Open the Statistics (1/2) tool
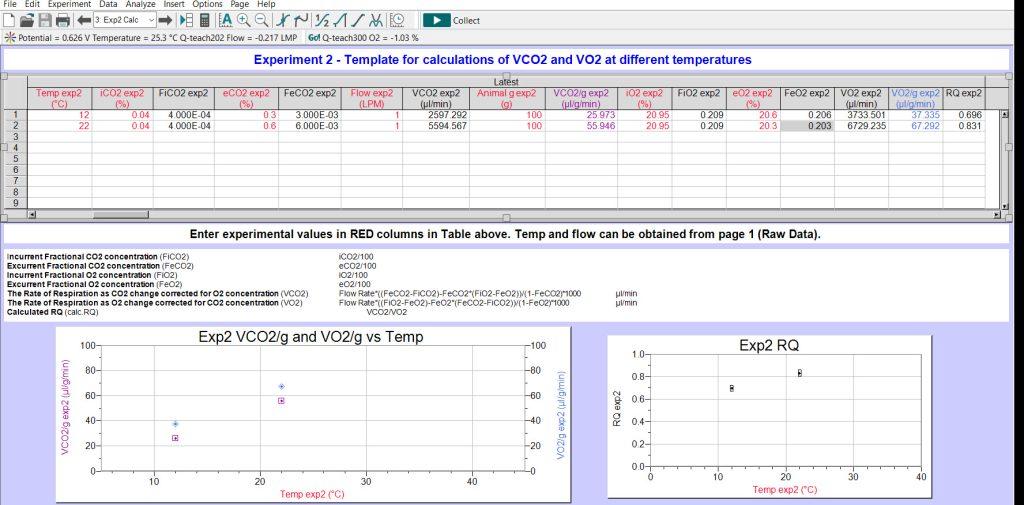This screenshot has width=1024, height=505. (x=322, y=20)
